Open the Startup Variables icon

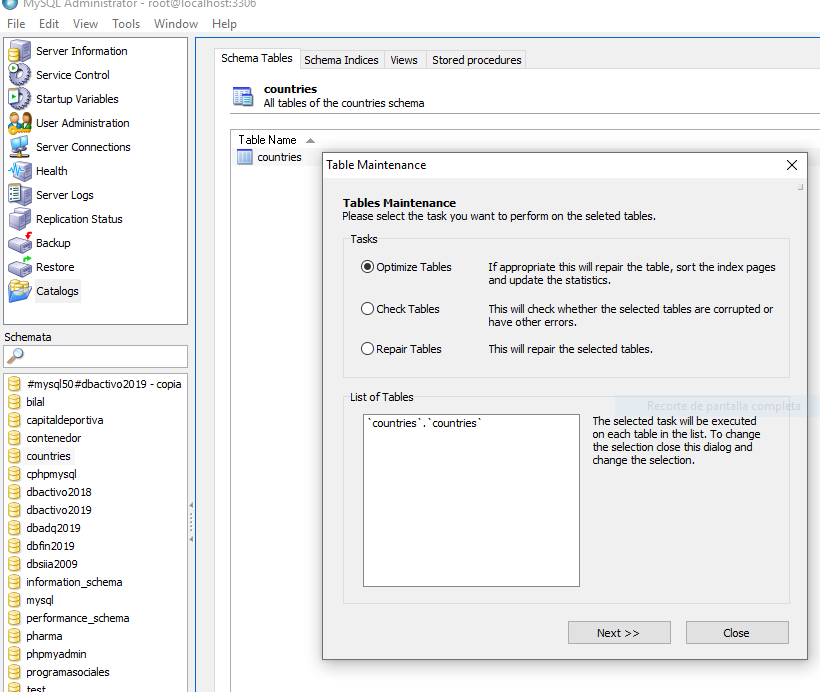click(x=20, y=99)
